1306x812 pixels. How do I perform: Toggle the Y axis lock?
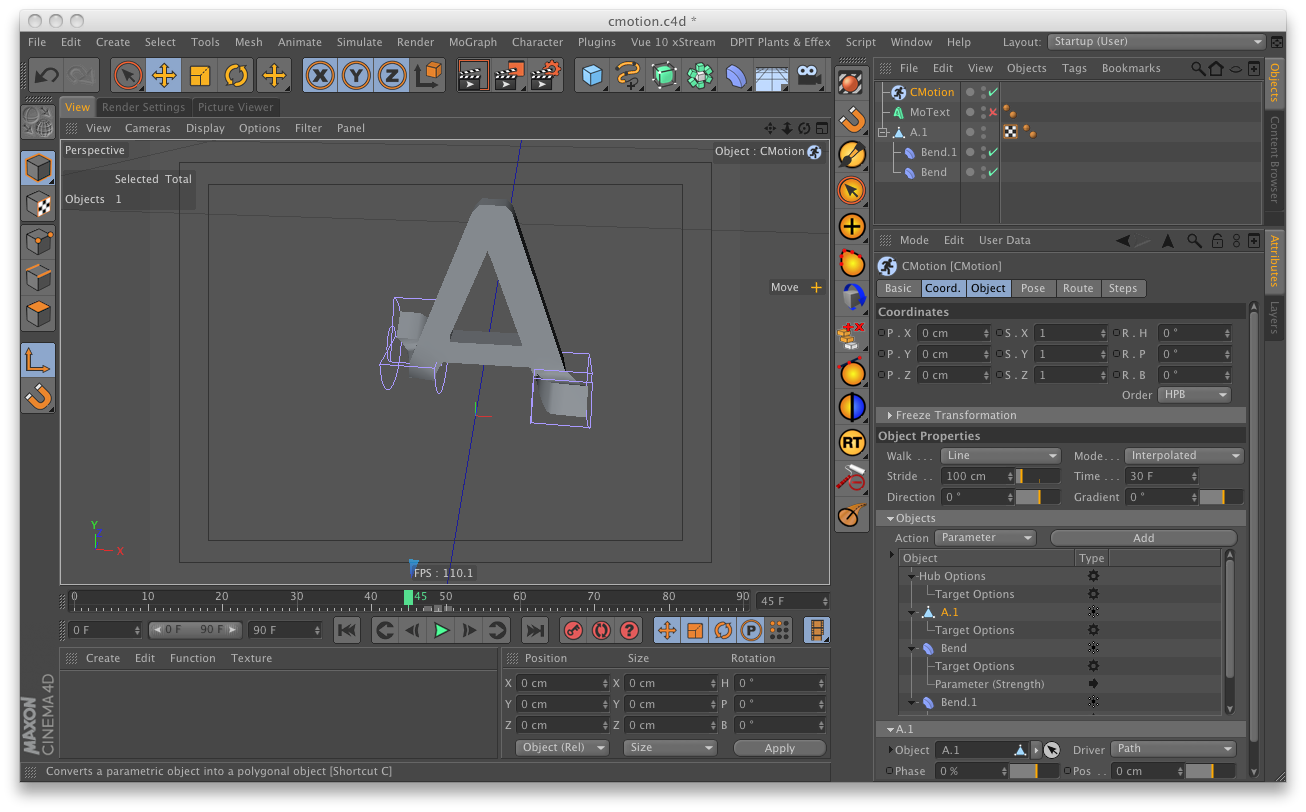click(356, 75)
